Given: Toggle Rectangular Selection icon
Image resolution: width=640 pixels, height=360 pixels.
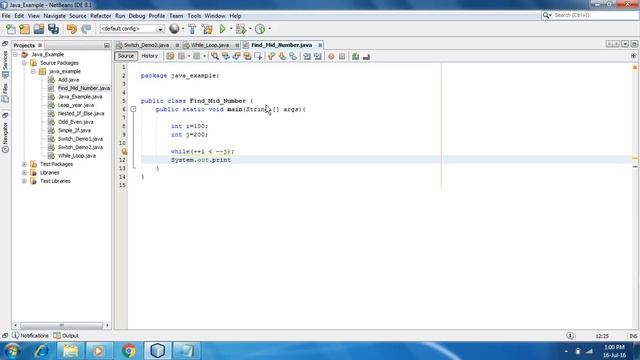Looking at the screenshot, I should tap(258, 56).
